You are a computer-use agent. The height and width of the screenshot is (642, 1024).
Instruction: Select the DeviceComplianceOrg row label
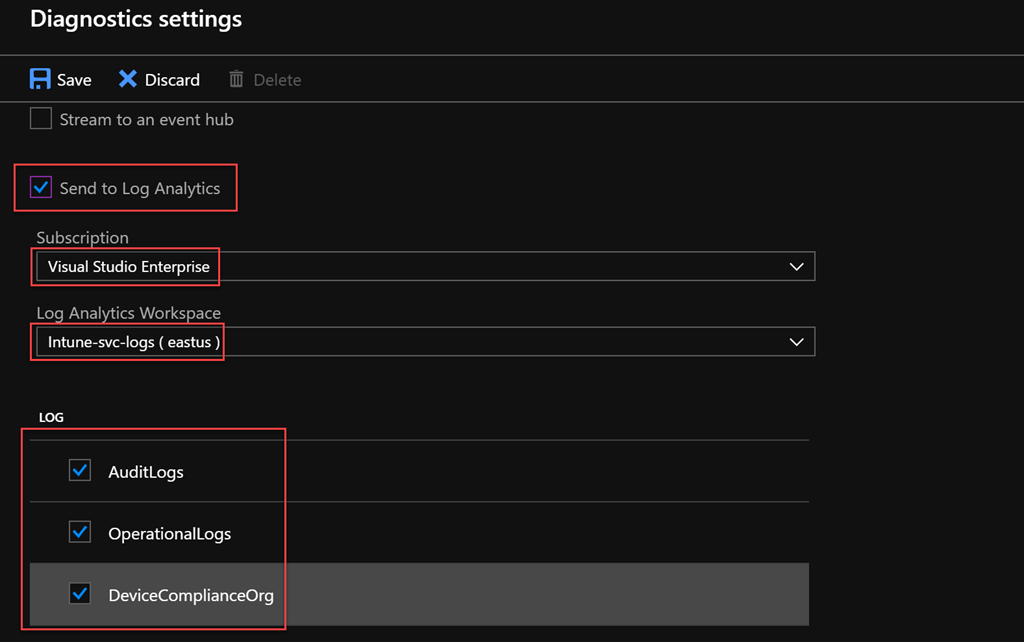pyautogui.click(x=191, y=596)
